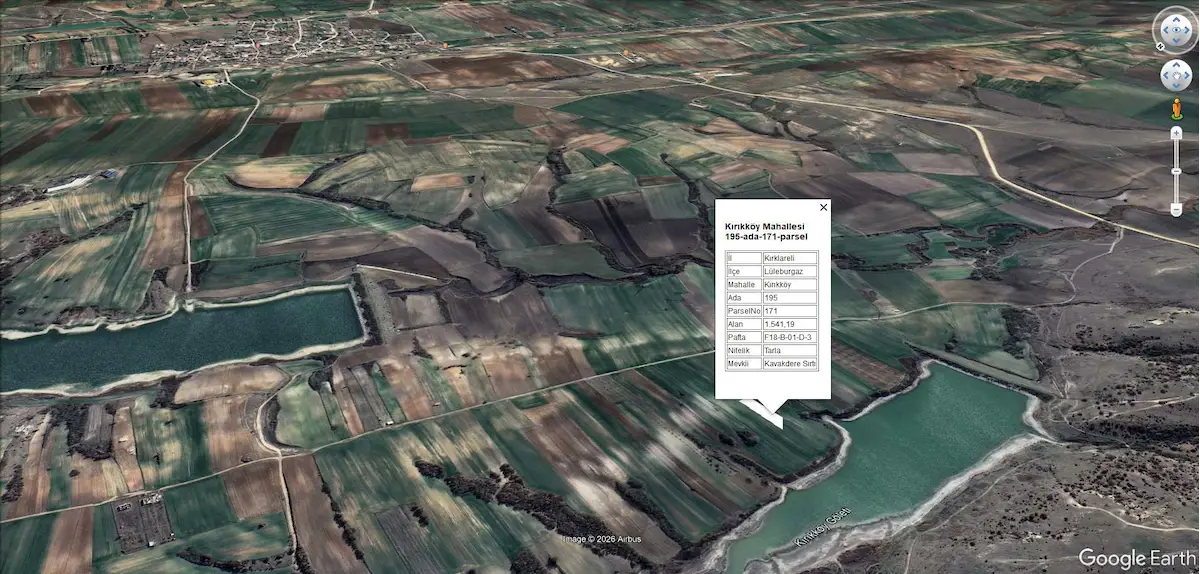The height and width of the screenshot is (574, 1200).
Task: Reset north using the compass N marker
Action: (x=1160, y=46)
